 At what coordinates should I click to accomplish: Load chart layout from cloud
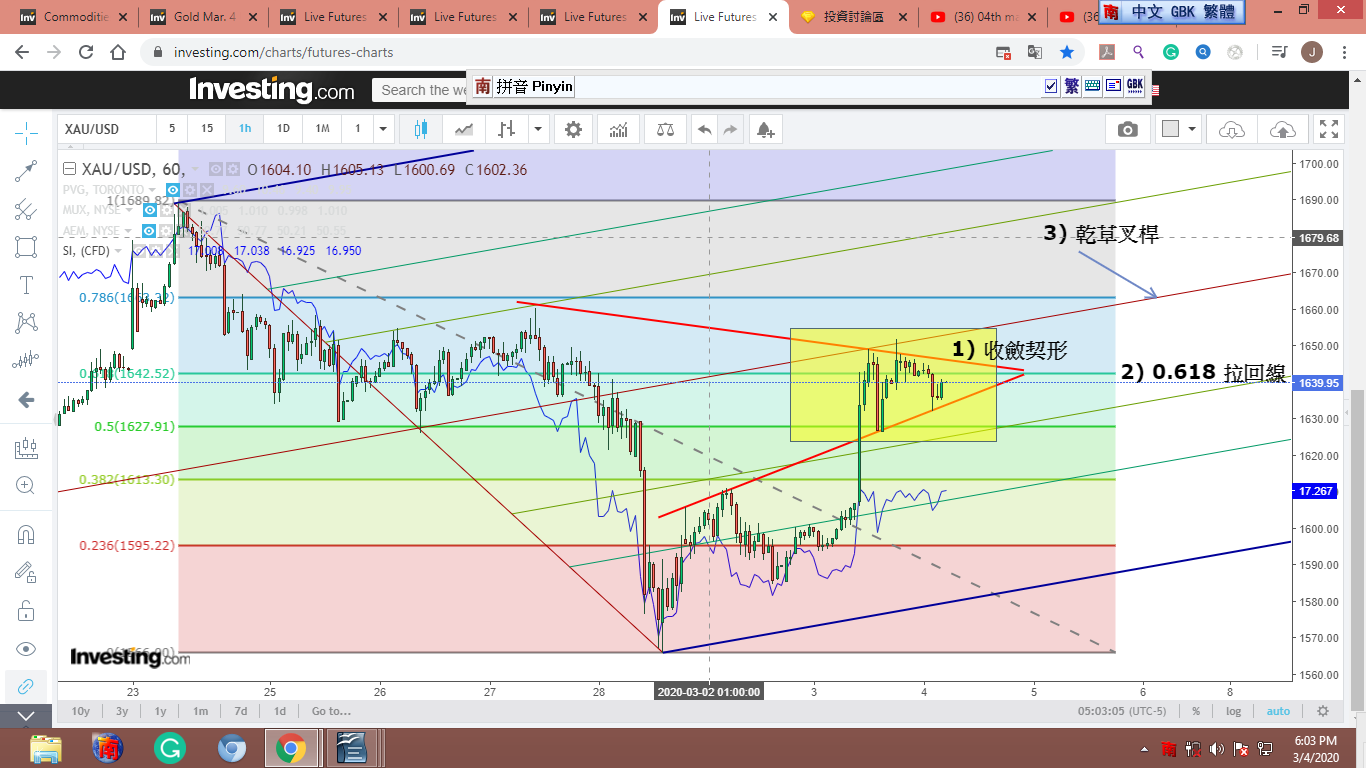(1232, 129)
